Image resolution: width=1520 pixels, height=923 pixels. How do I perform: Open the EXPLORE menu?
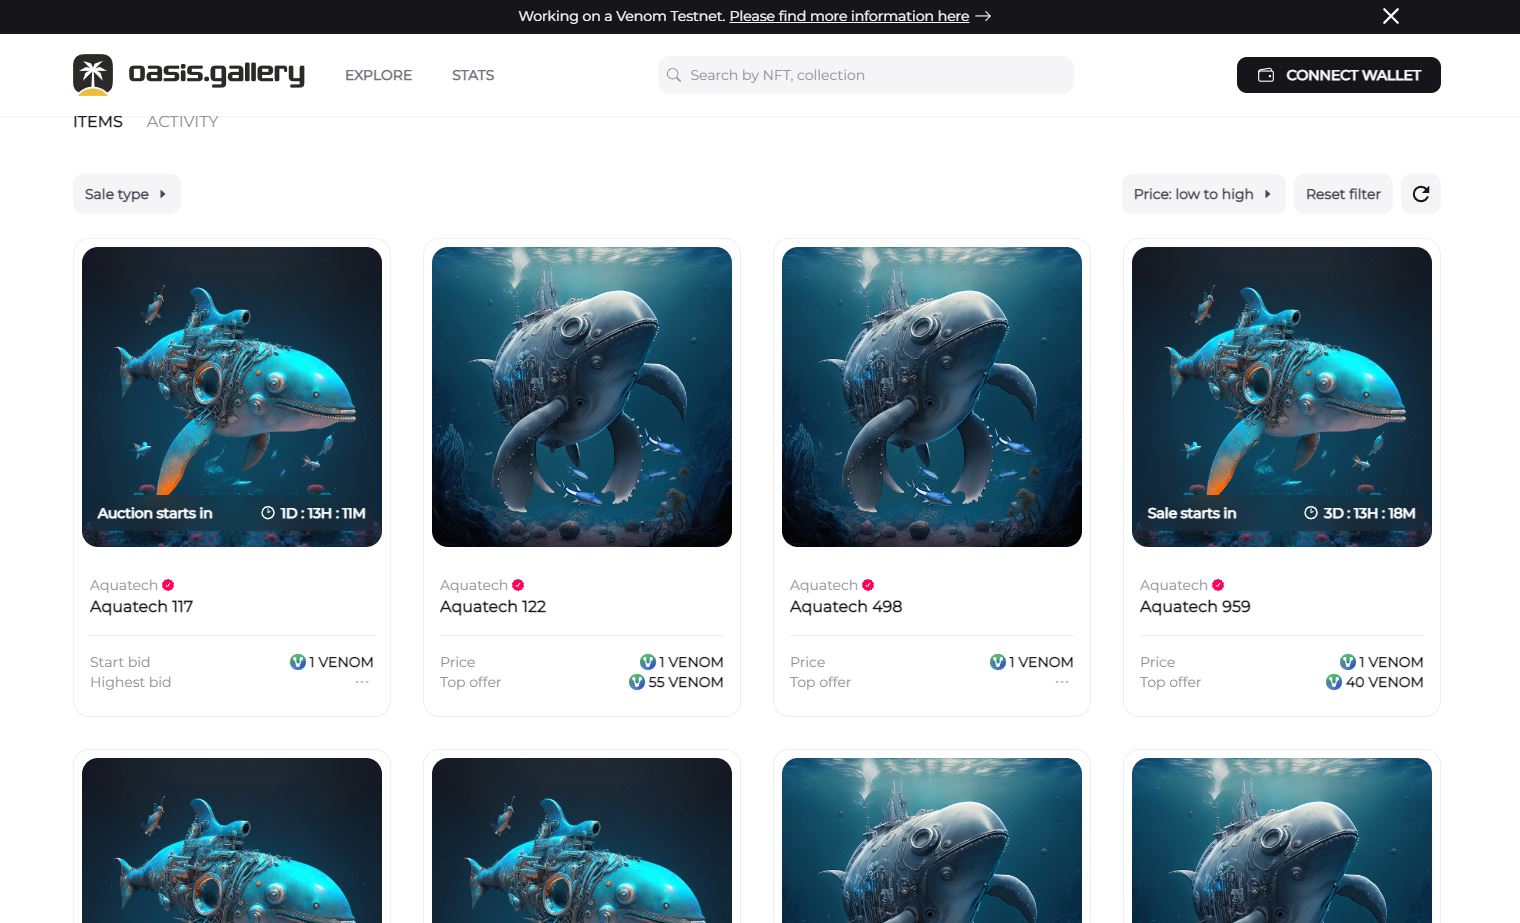(378, 75)
